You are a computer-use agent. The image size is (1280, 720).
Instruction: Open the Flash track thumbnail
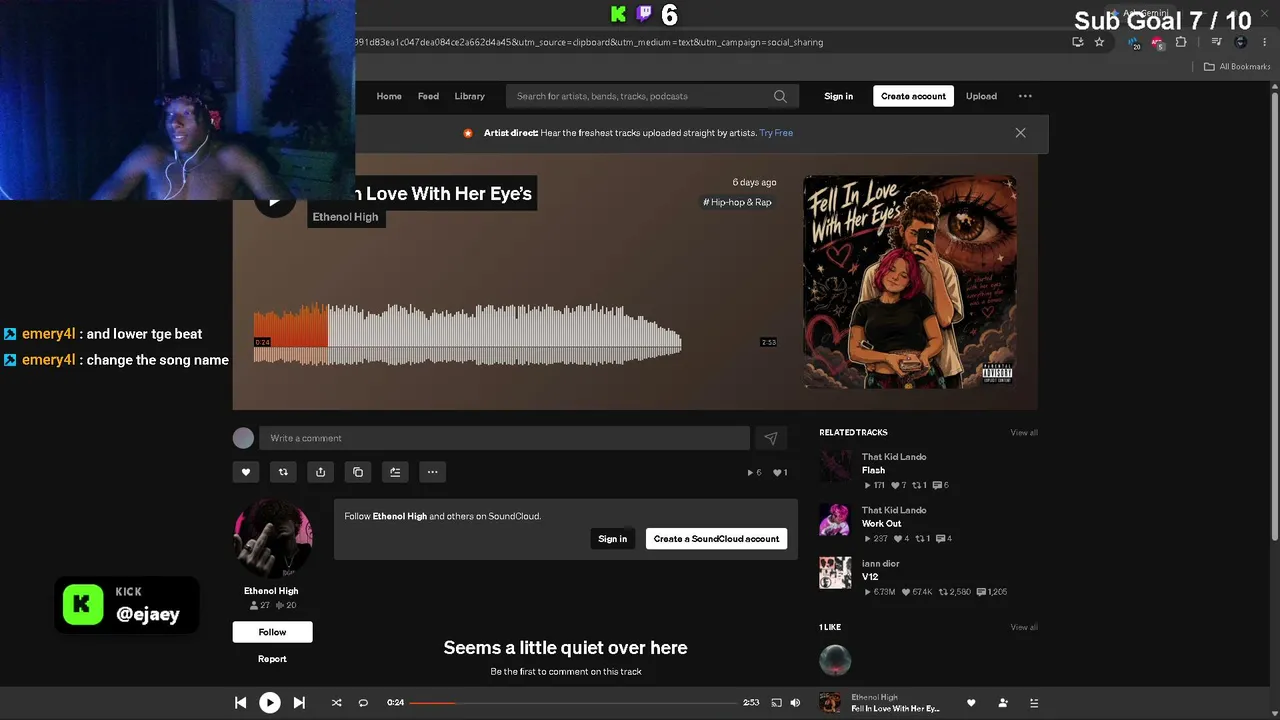tap(835, 466)
